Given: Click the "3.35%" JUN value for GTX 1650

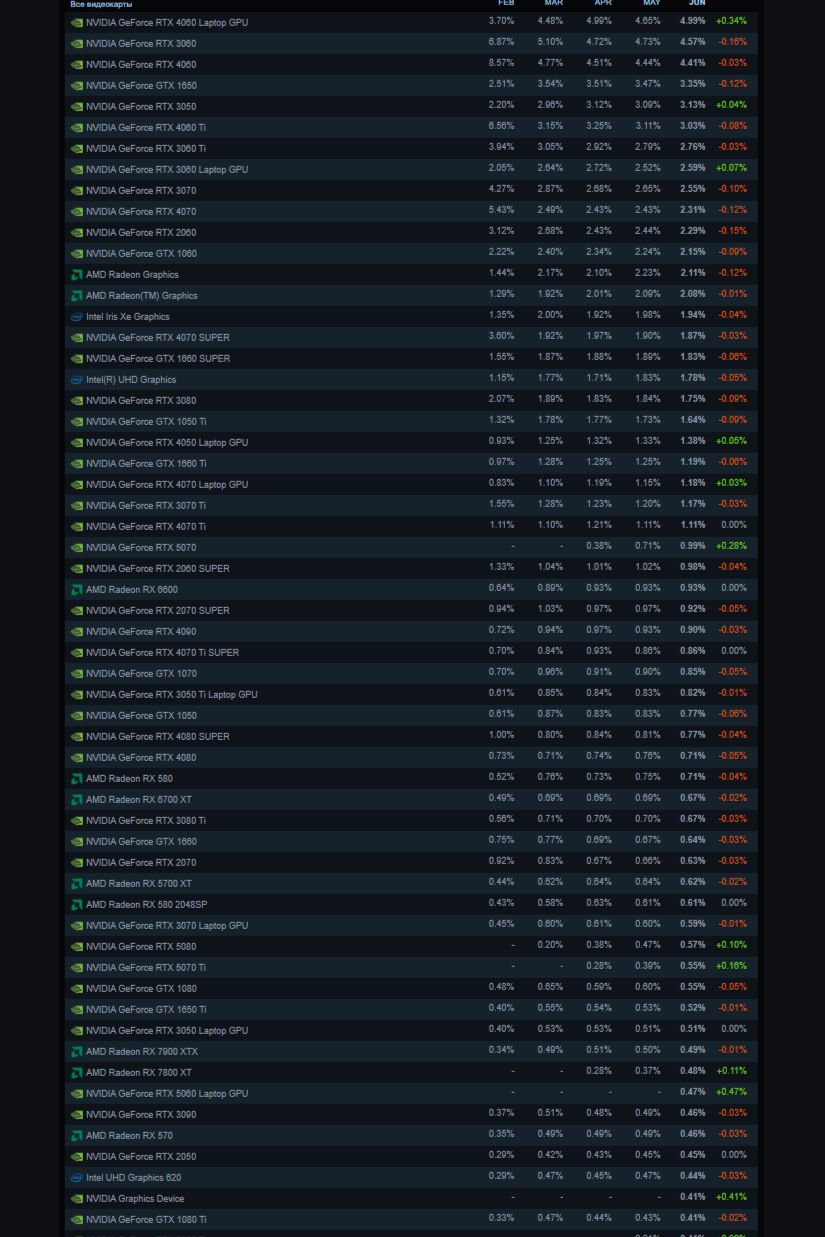Looking at the screenshot, I should [x=693, y=84].
